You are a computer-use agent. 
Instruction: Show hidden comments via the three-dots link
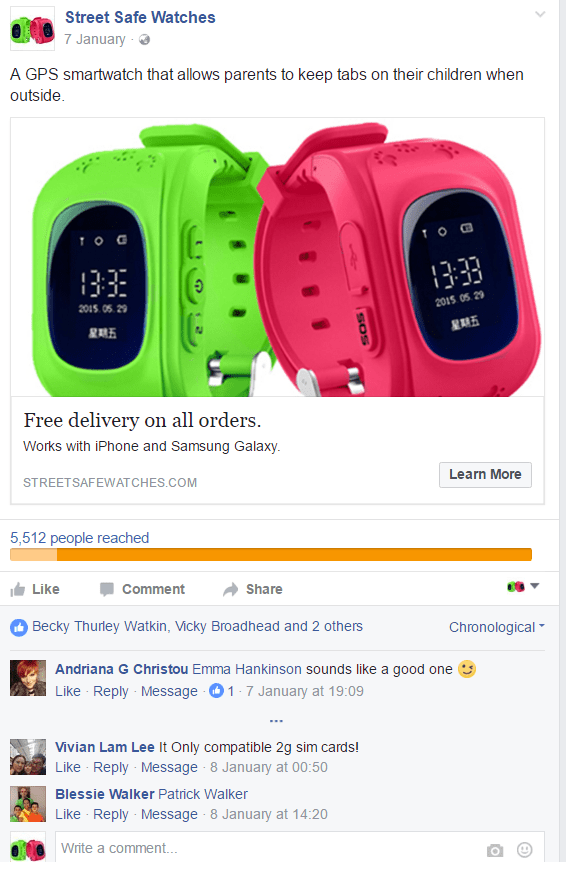click(276, 721)
